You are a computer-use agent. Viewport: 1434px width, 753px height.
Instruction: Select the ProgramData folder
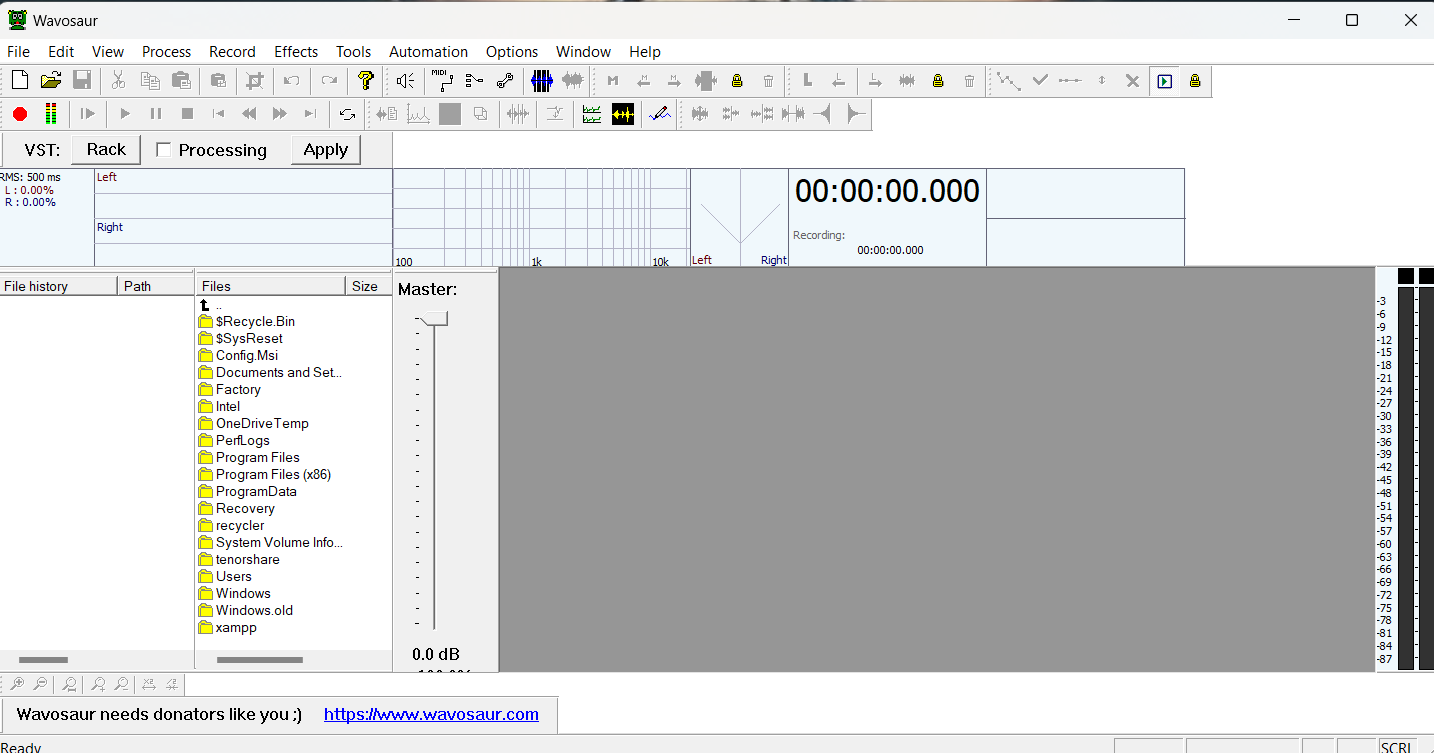248,491
